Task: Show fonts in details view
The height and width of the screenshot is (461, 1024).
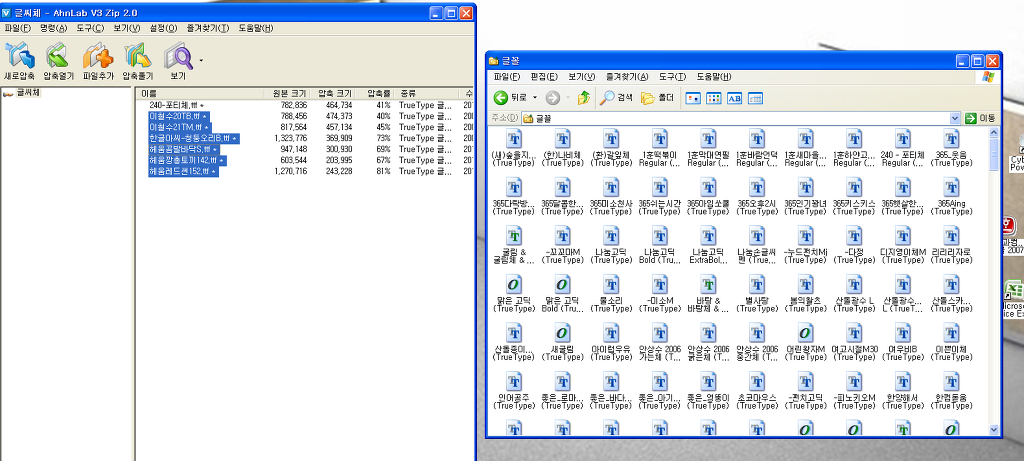Action: tap(755, 98)
